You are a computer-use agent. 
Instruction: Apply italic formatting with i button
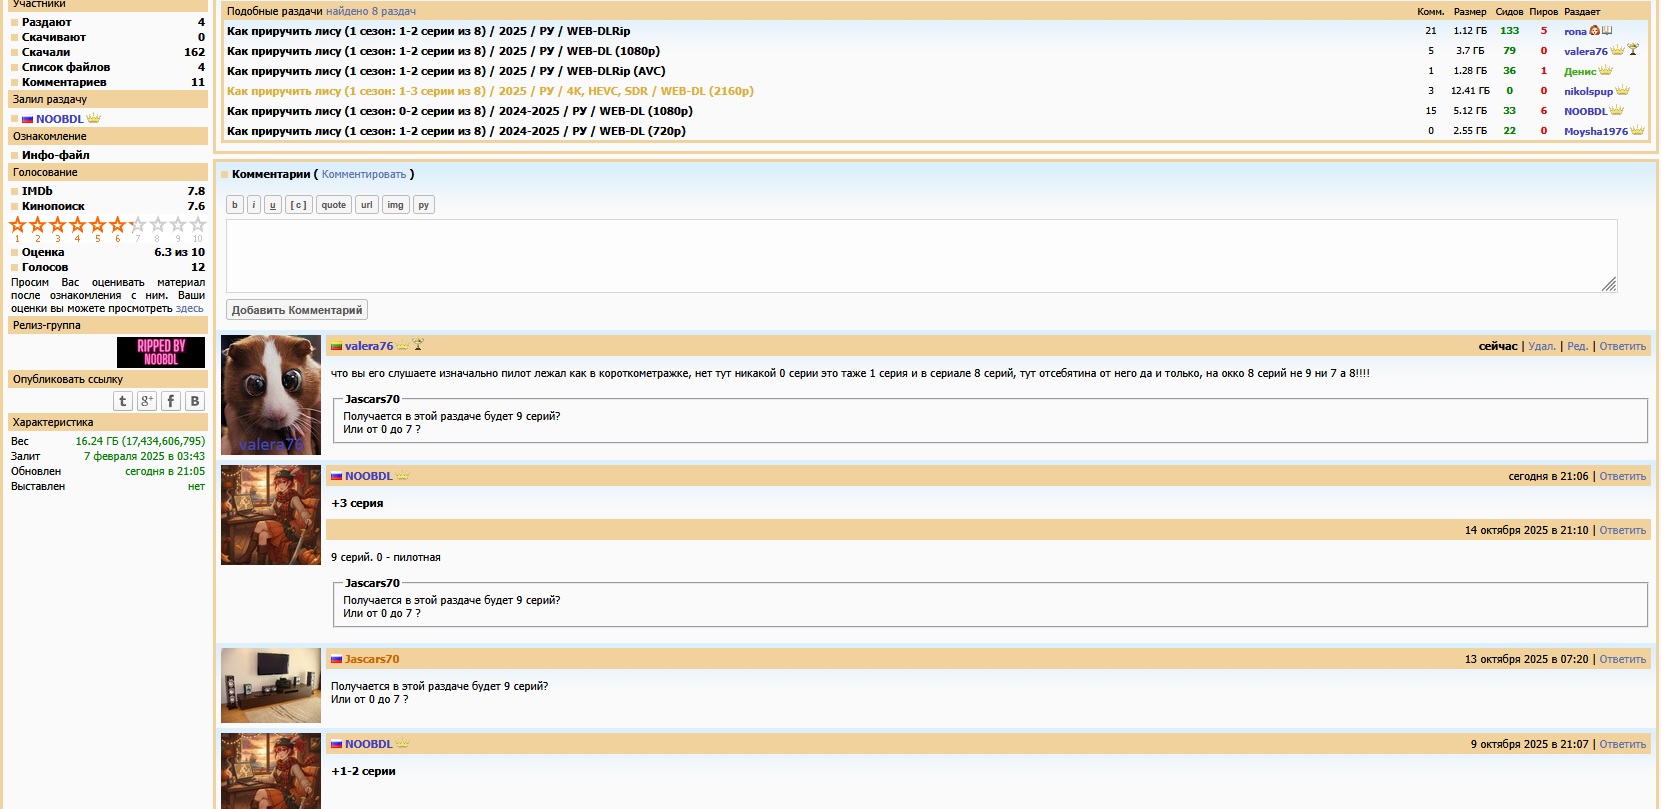[254, 205]
